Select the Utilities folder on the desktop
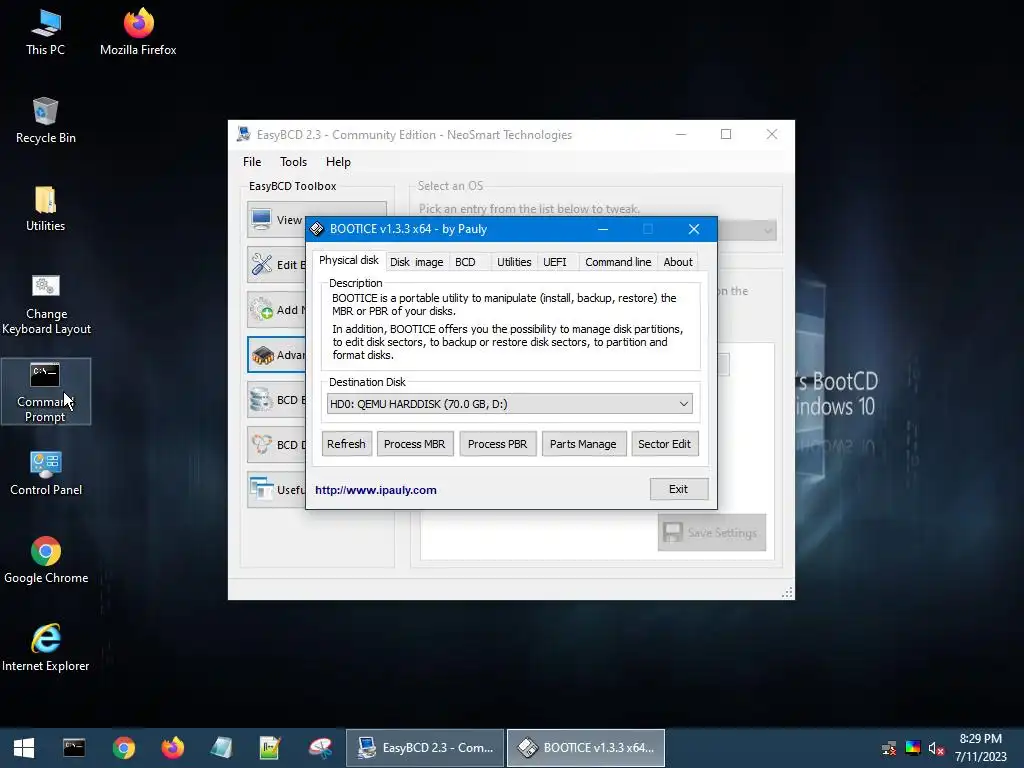1024x768 pixels. 45,209
